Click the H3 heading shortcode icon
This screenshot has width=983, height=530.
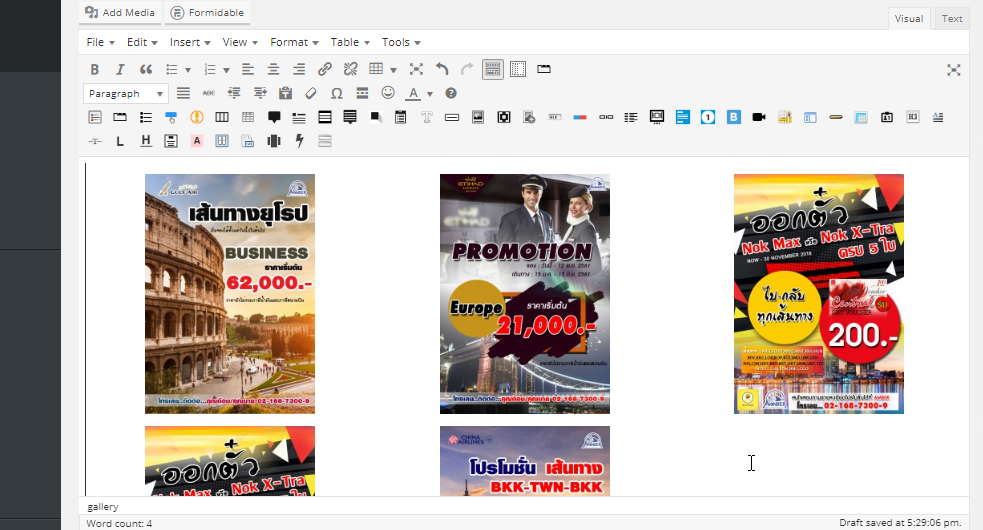click(x=913, y=117)
